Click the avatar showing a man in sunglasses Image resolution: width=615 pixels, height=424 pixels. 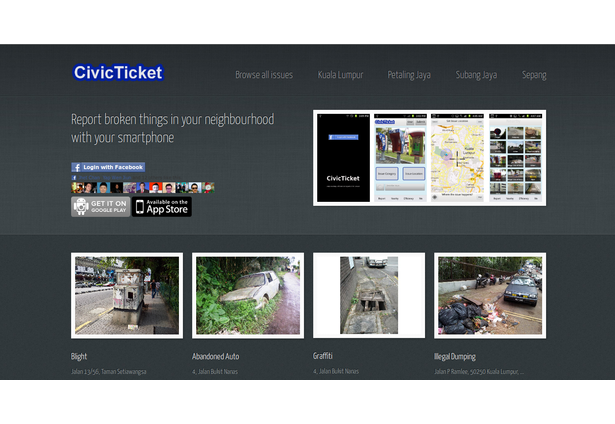[x=195, y=187]
